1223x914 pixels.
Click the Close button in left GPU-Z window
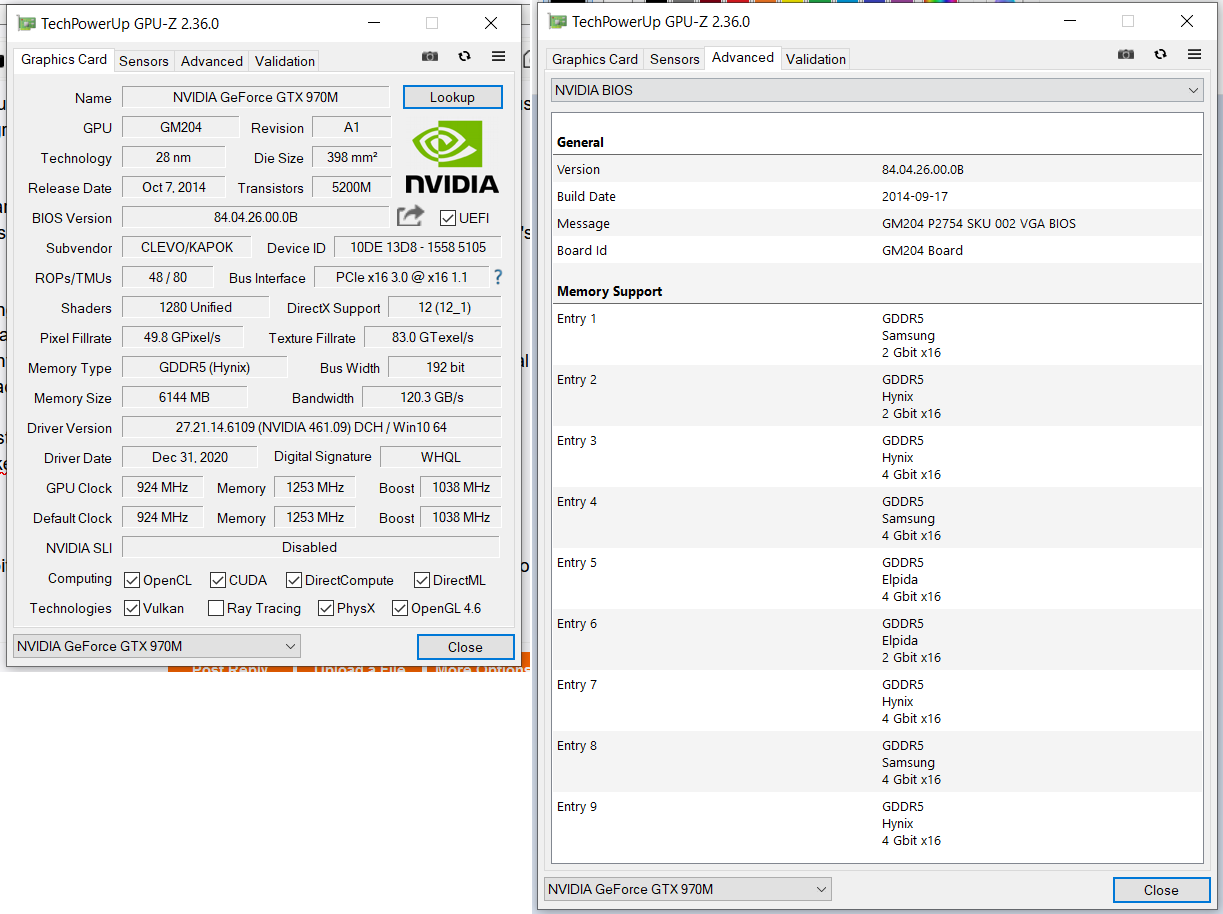click(x=465, y=647)
